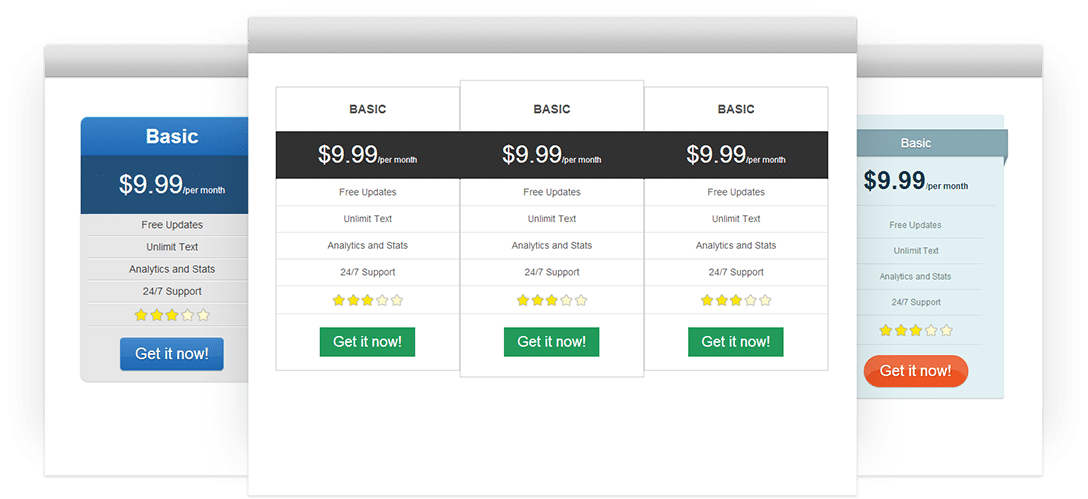1088x499 pixels.
Task: Click first star in raised center column
Action: 522,301
